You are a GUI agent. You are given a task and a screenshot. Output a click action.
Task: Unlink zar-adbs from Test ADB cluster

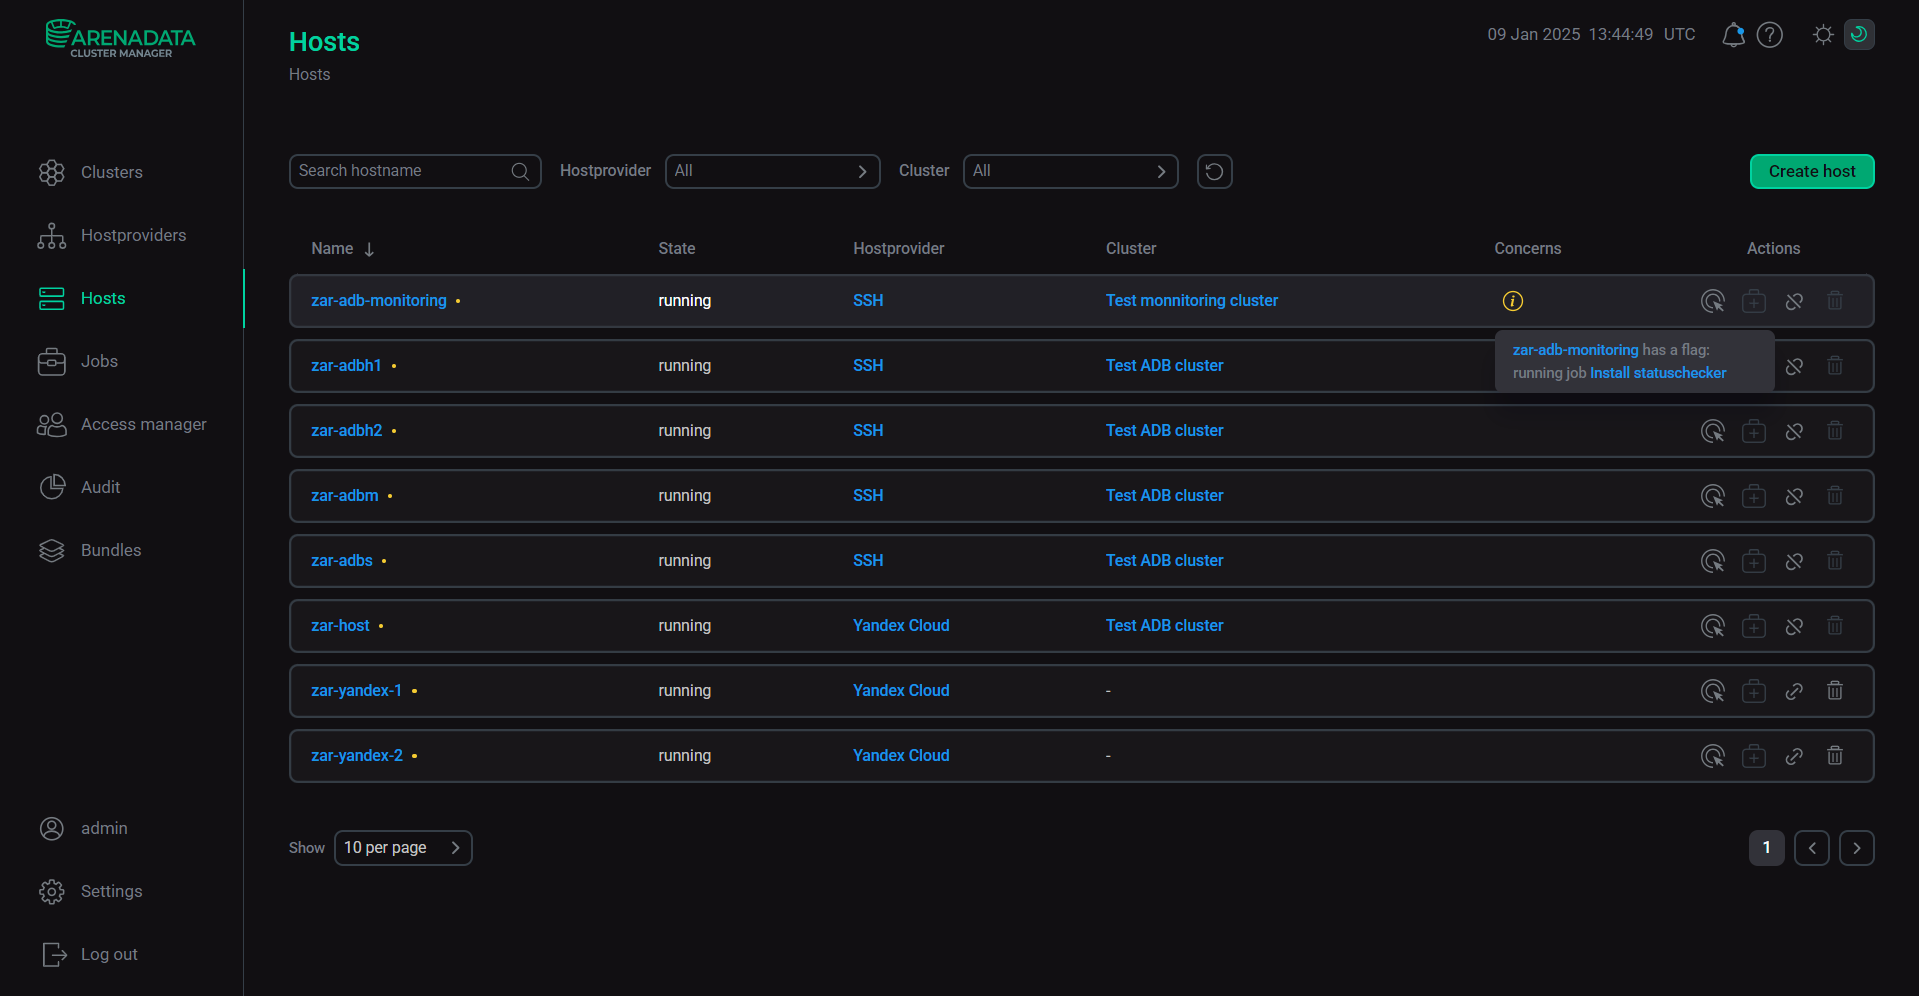(x=1794, y=561)
